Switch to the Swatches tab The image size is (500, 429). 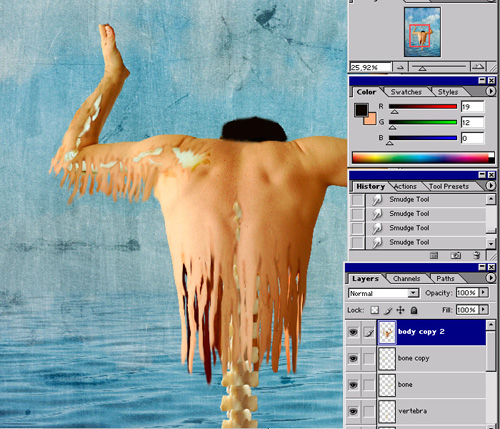[x=406, y=92]
